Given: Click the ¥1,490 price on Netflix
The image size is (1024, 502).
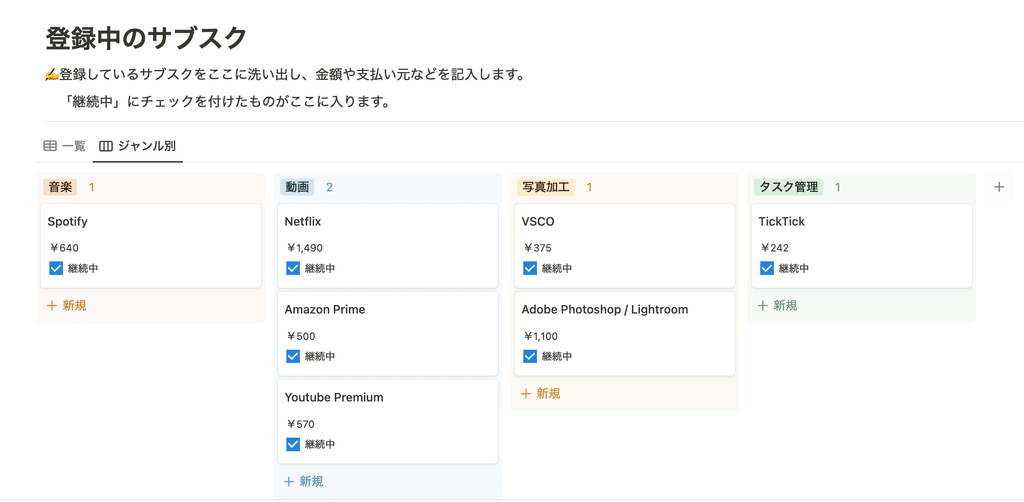Looking at the screenshot, I should pyautogui.click(x=304, y=248).
